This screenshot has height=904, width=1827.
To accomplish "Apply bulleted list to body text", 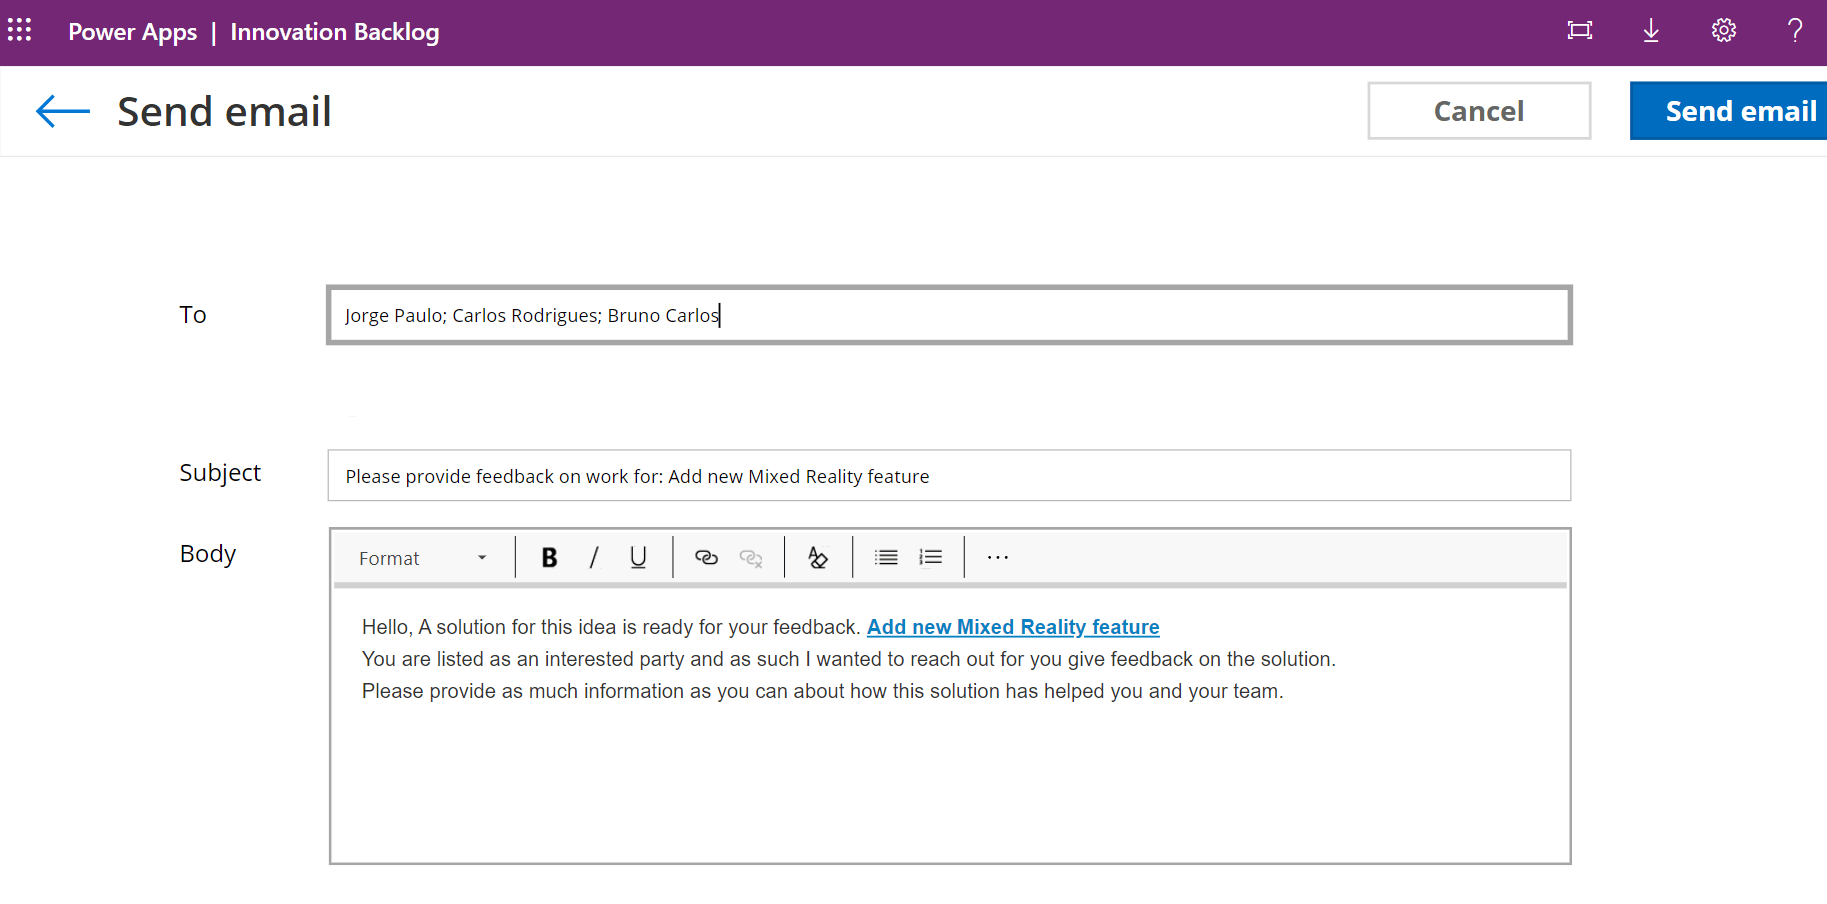I will pyautogui.click(x=886, y=558).
